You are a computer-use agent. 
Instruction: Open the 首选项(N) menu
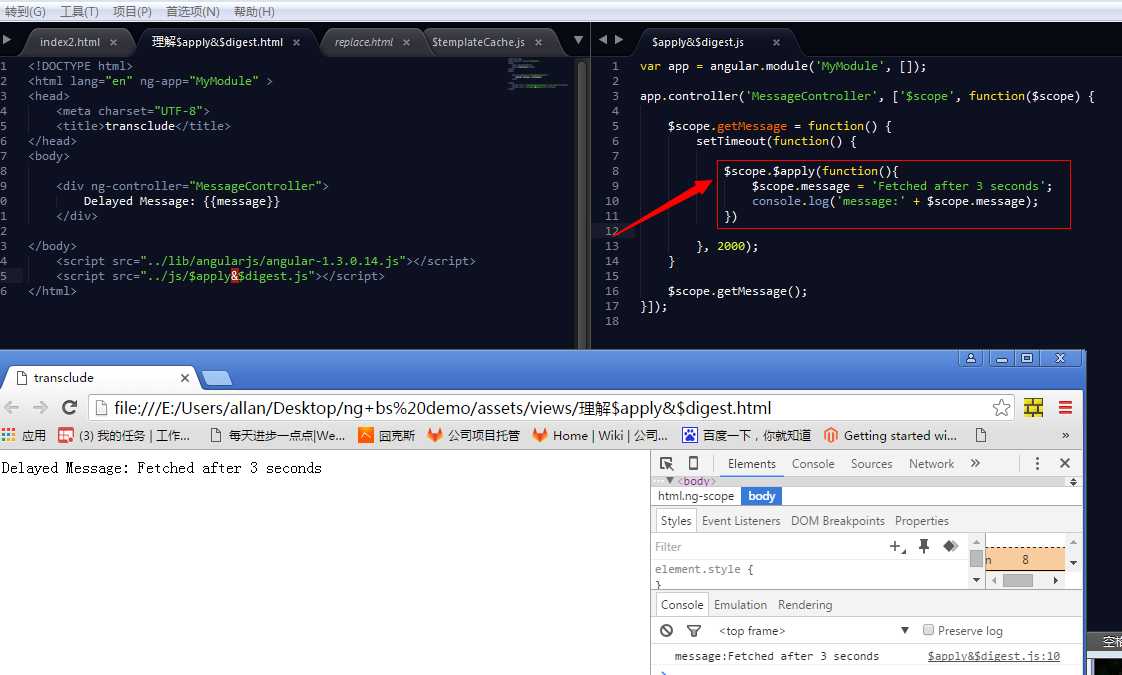pyautogui.click(x=192, y=11)
